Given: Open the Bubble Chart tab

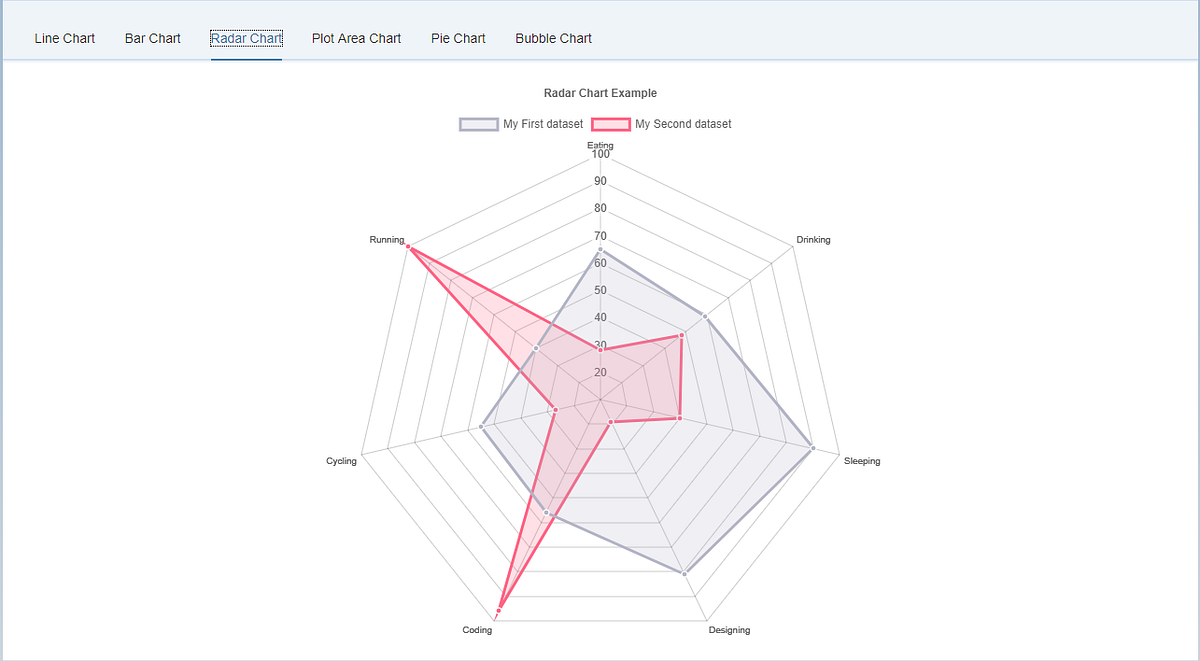Looking at the screenshot, I should (x=553, y=38).
